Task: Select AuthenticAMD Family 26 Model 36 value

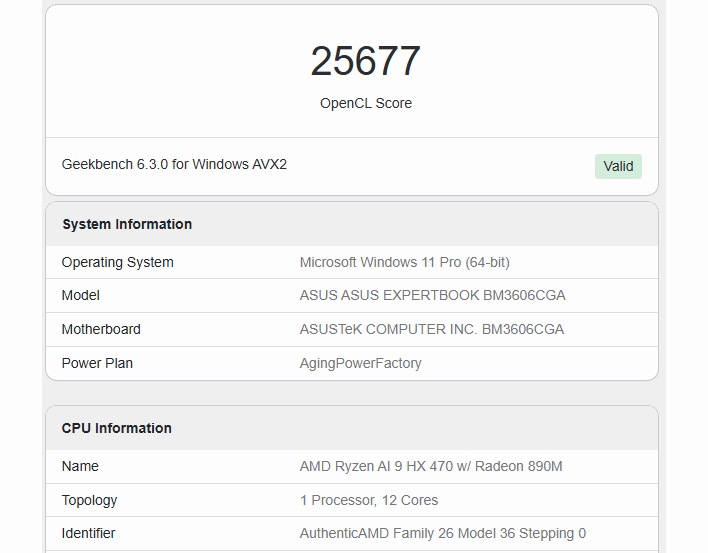Action: click(x=443, y=533)
